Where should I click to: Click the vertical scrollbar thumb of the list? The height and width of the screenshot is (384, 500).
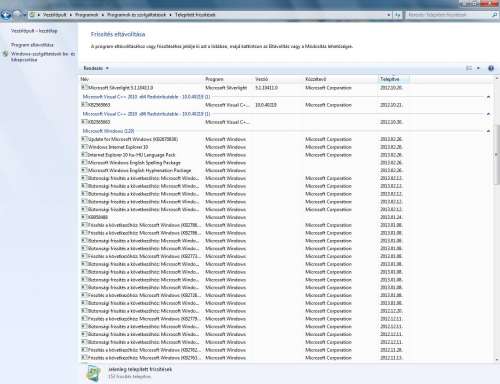click(x=497, y=154)
